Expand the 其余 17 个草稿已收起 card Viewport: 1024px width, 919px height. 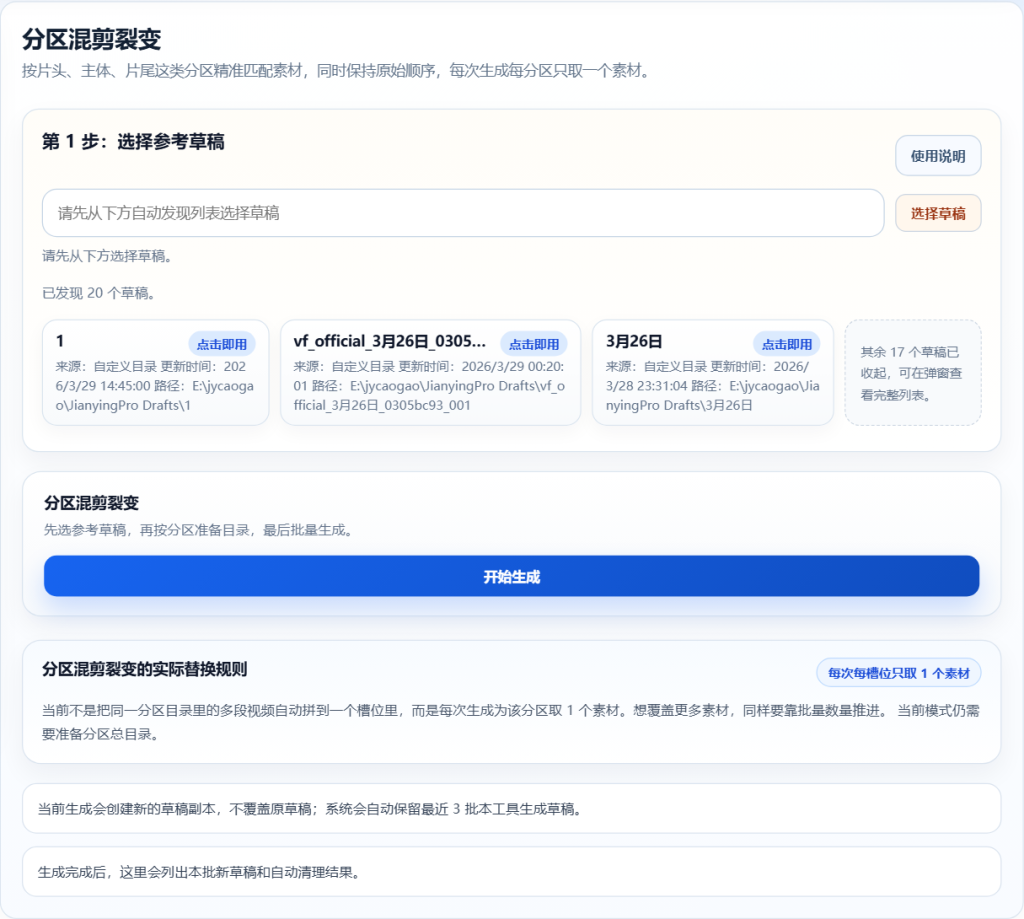[912, 373]
